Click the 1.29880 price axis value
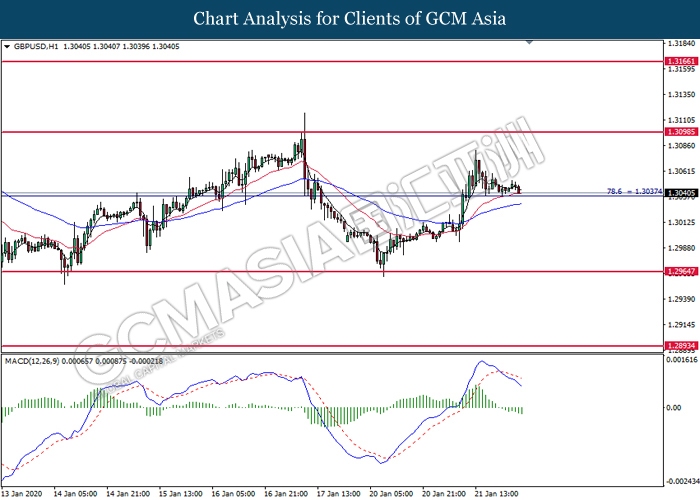700x500 pixels. click(682, 248)
